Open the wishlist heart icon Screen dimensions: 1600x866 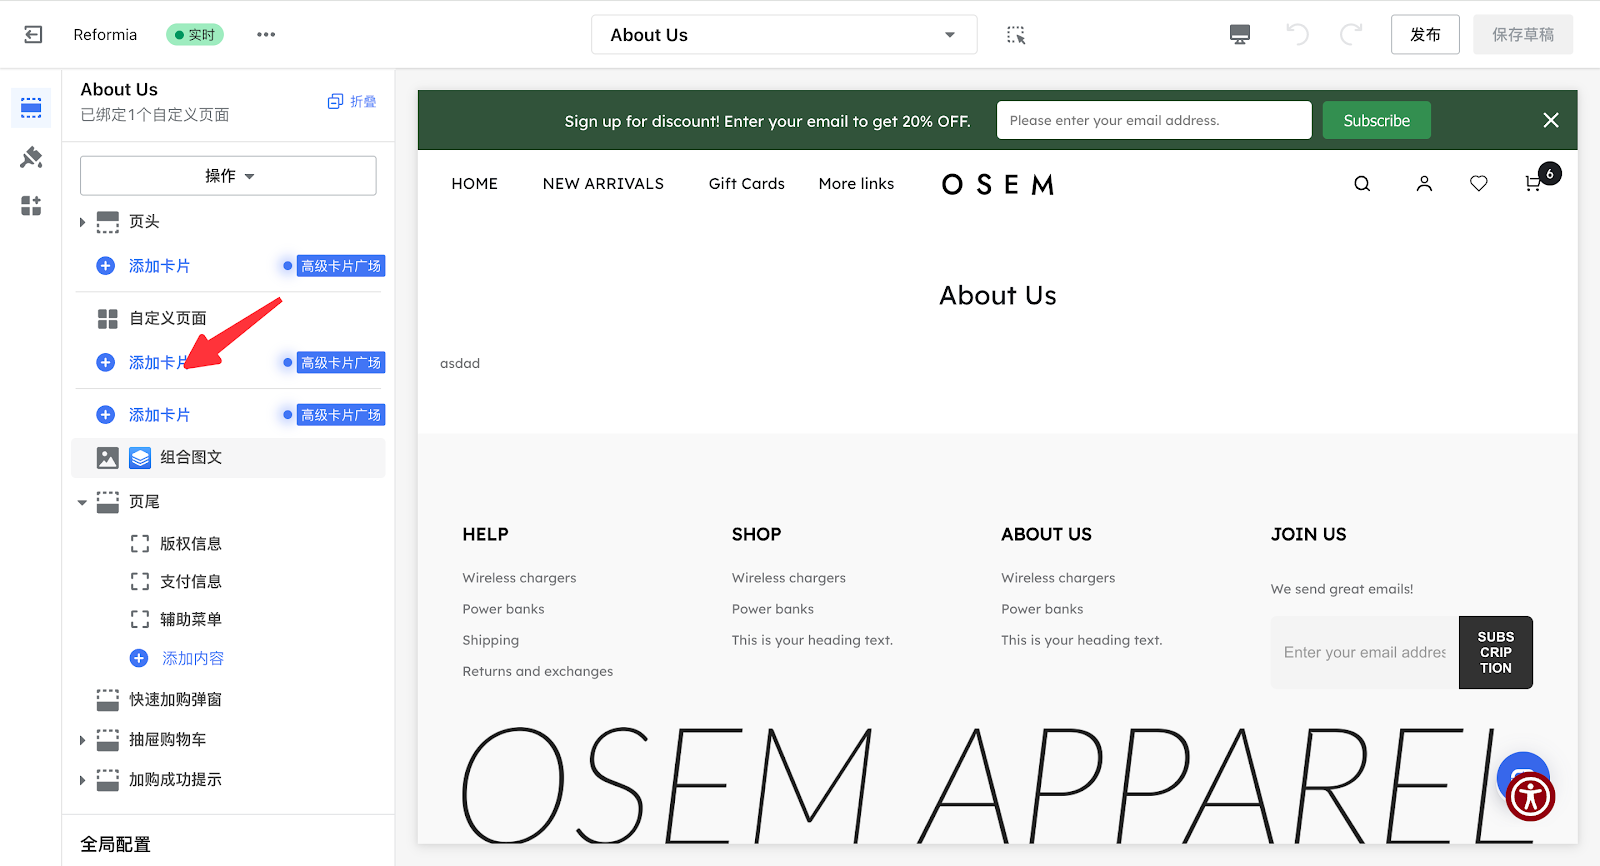coord(1479,184)
